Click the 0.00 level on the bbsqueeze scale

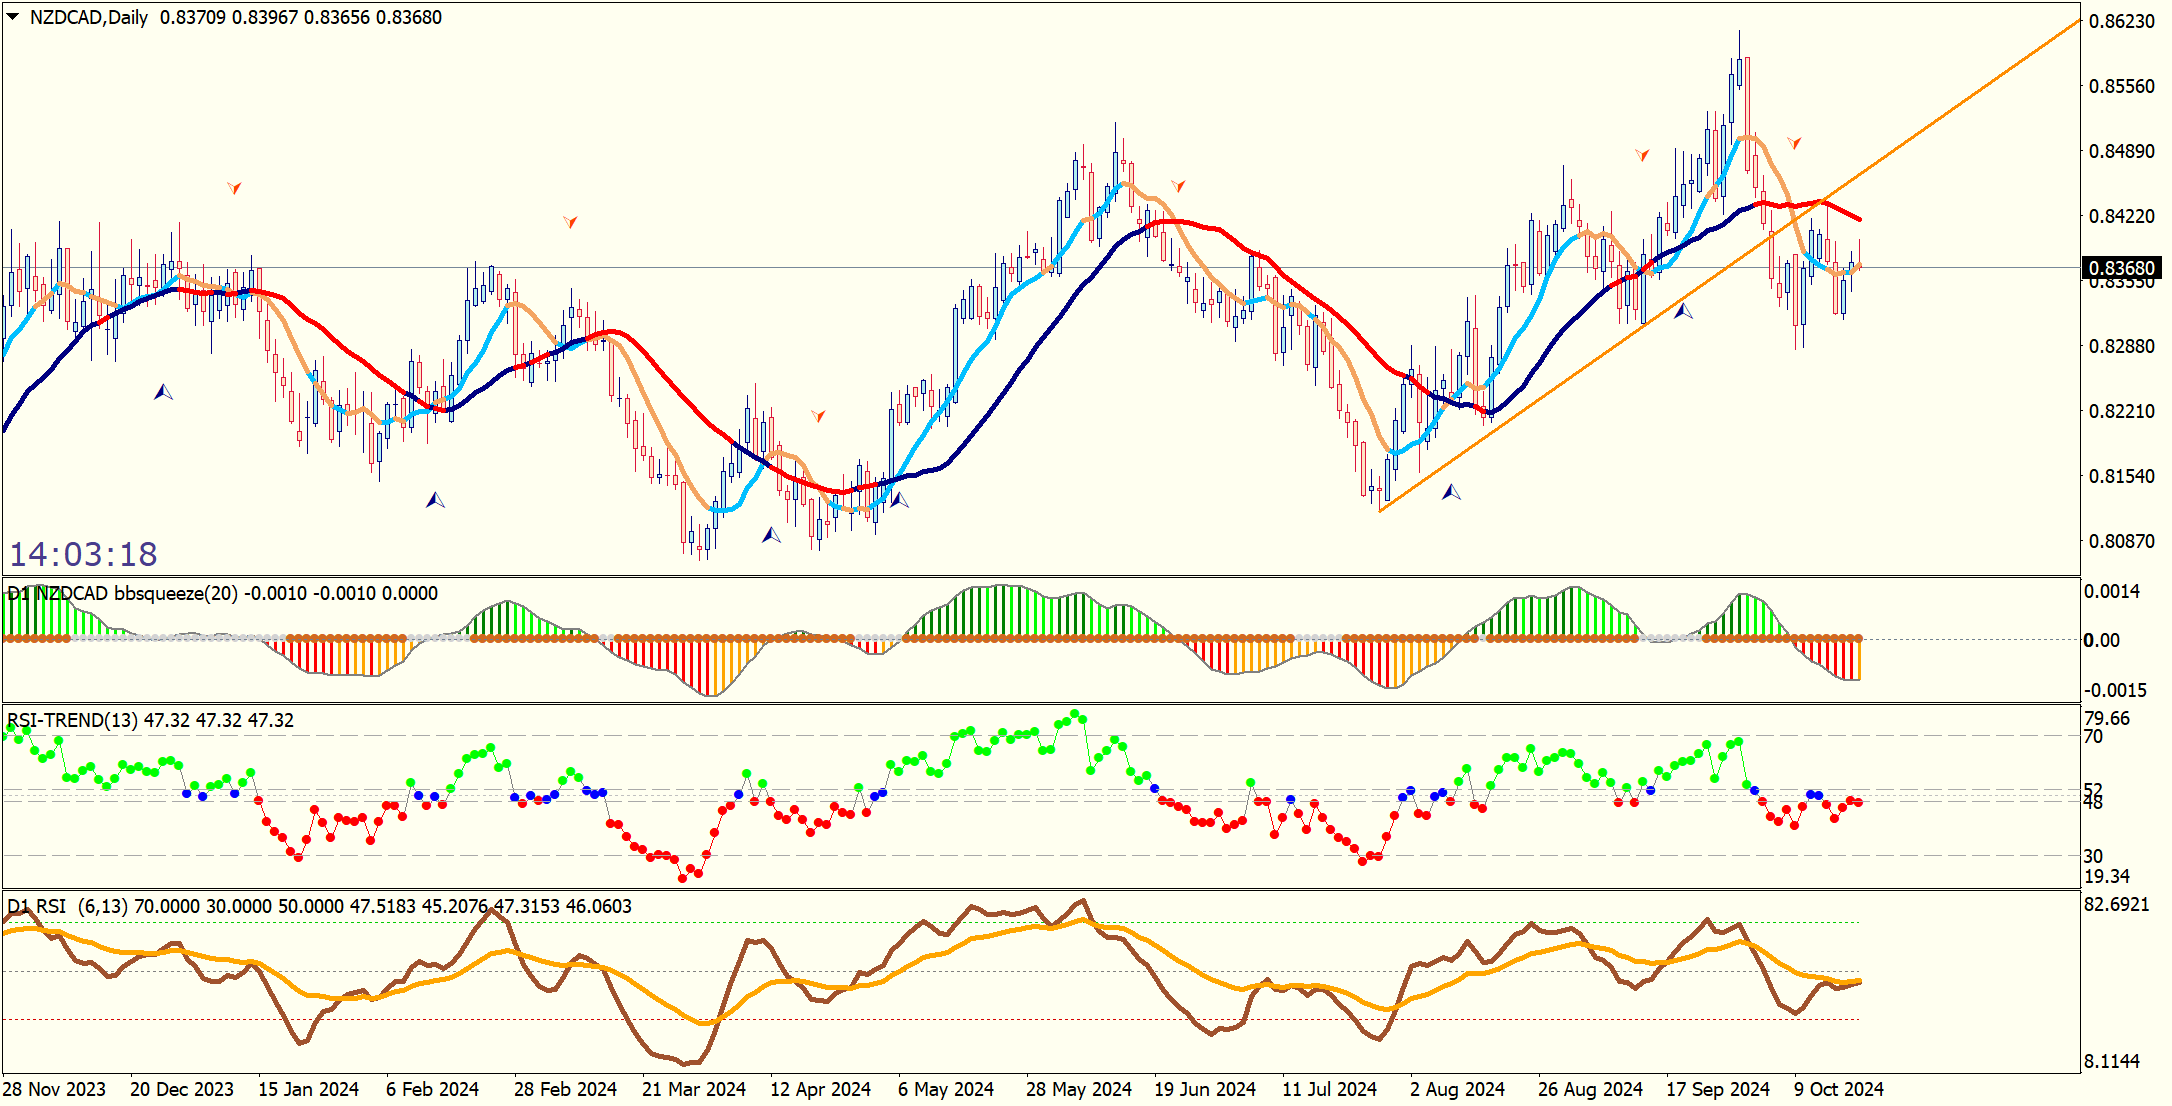click(x=2102, y=640)
